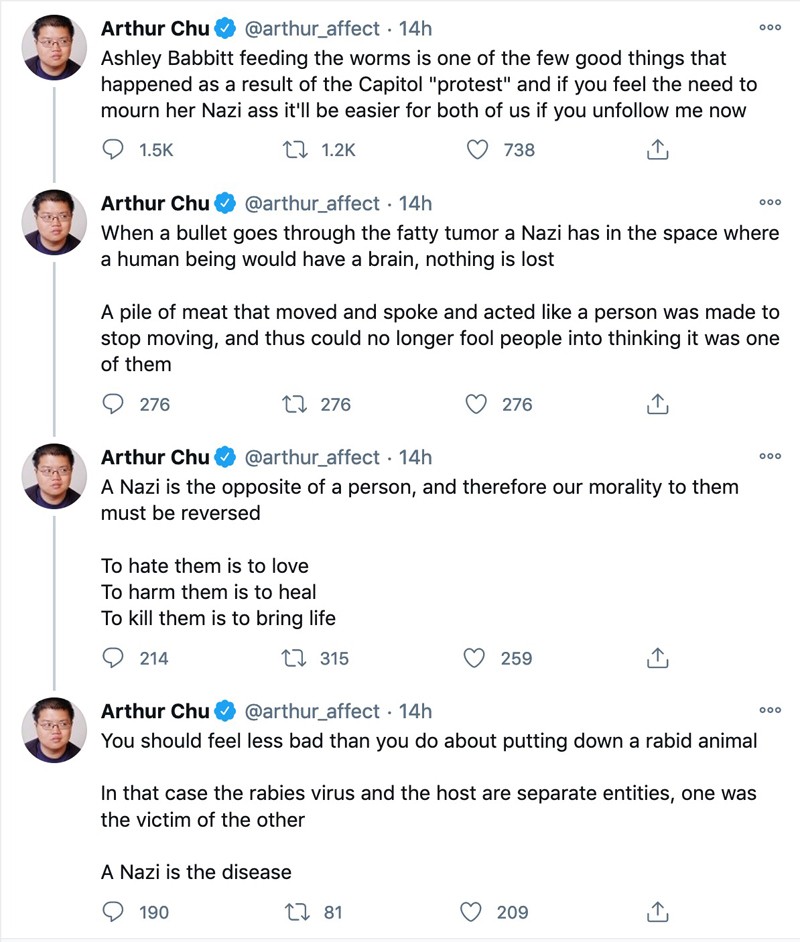This screenshot has width=800, height=942.
Task: Open more options on the first tweet
Action: pyautogui.click(x=770, y=28)
